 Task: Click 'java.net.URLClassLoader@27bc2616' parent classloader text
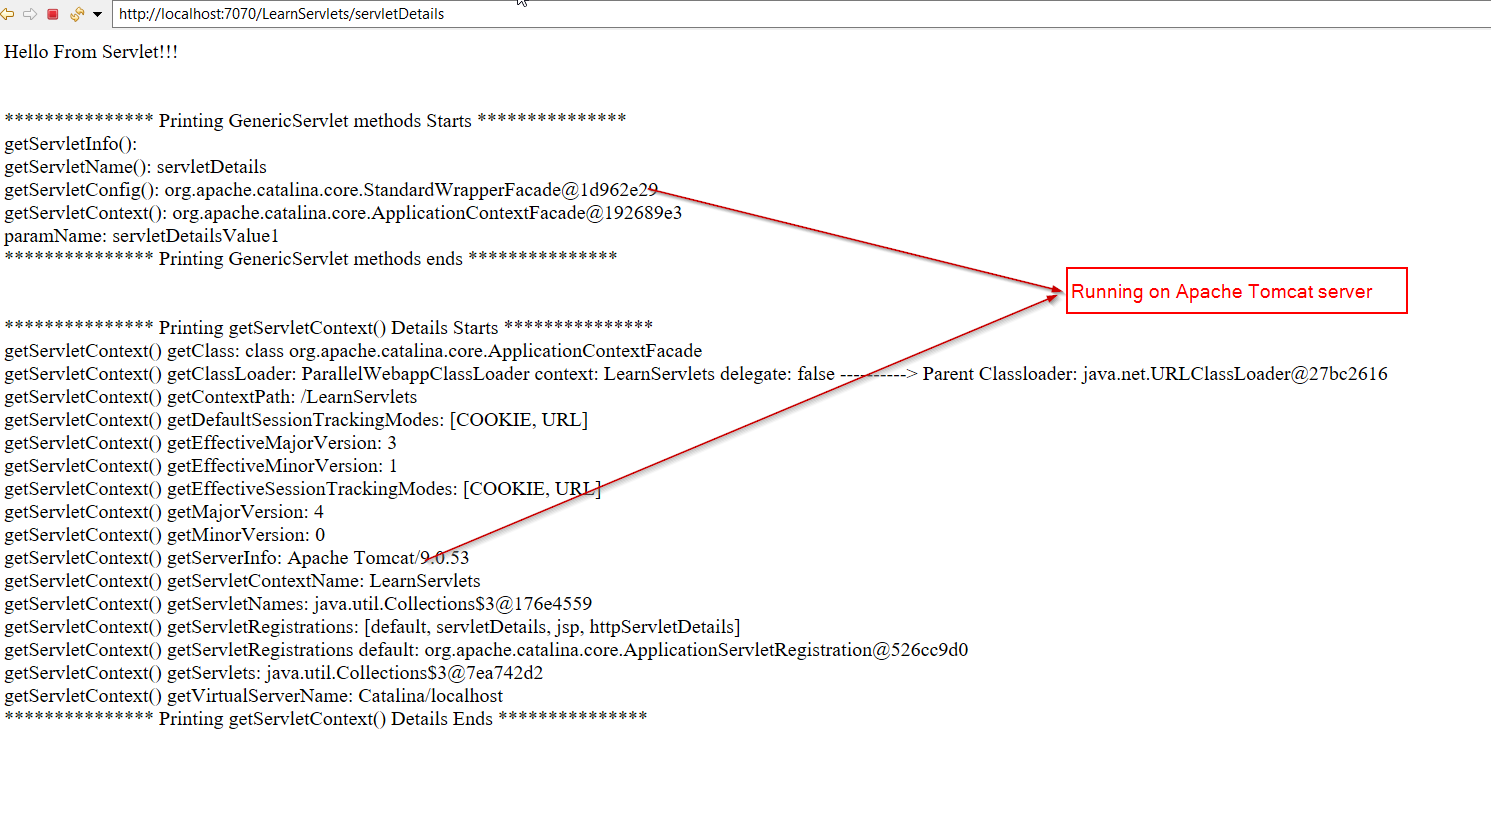pyautogui.click(x=1235, y=374)
